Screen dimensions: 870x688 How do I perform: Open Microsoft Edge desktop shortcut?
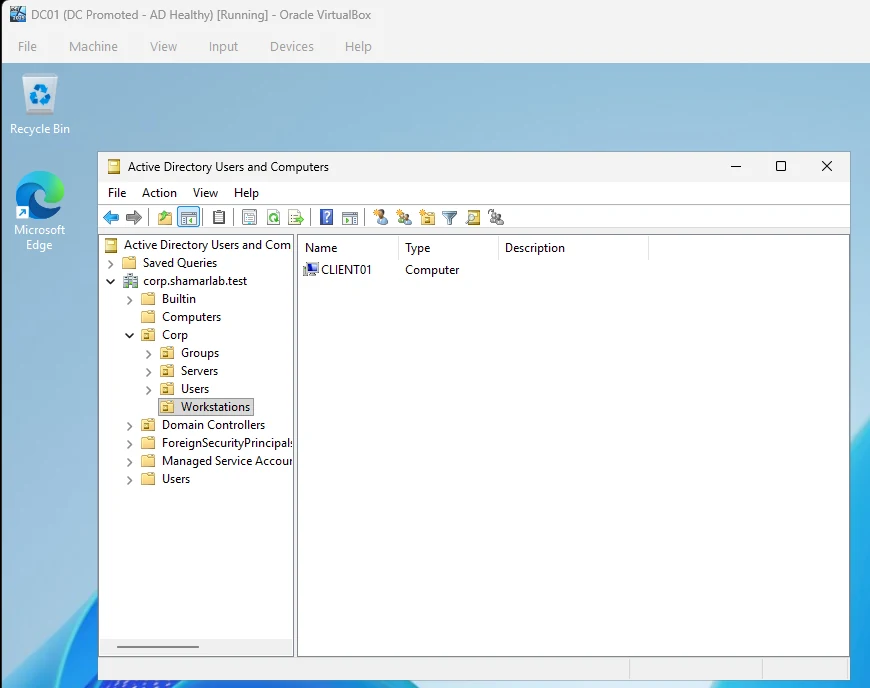39,211
